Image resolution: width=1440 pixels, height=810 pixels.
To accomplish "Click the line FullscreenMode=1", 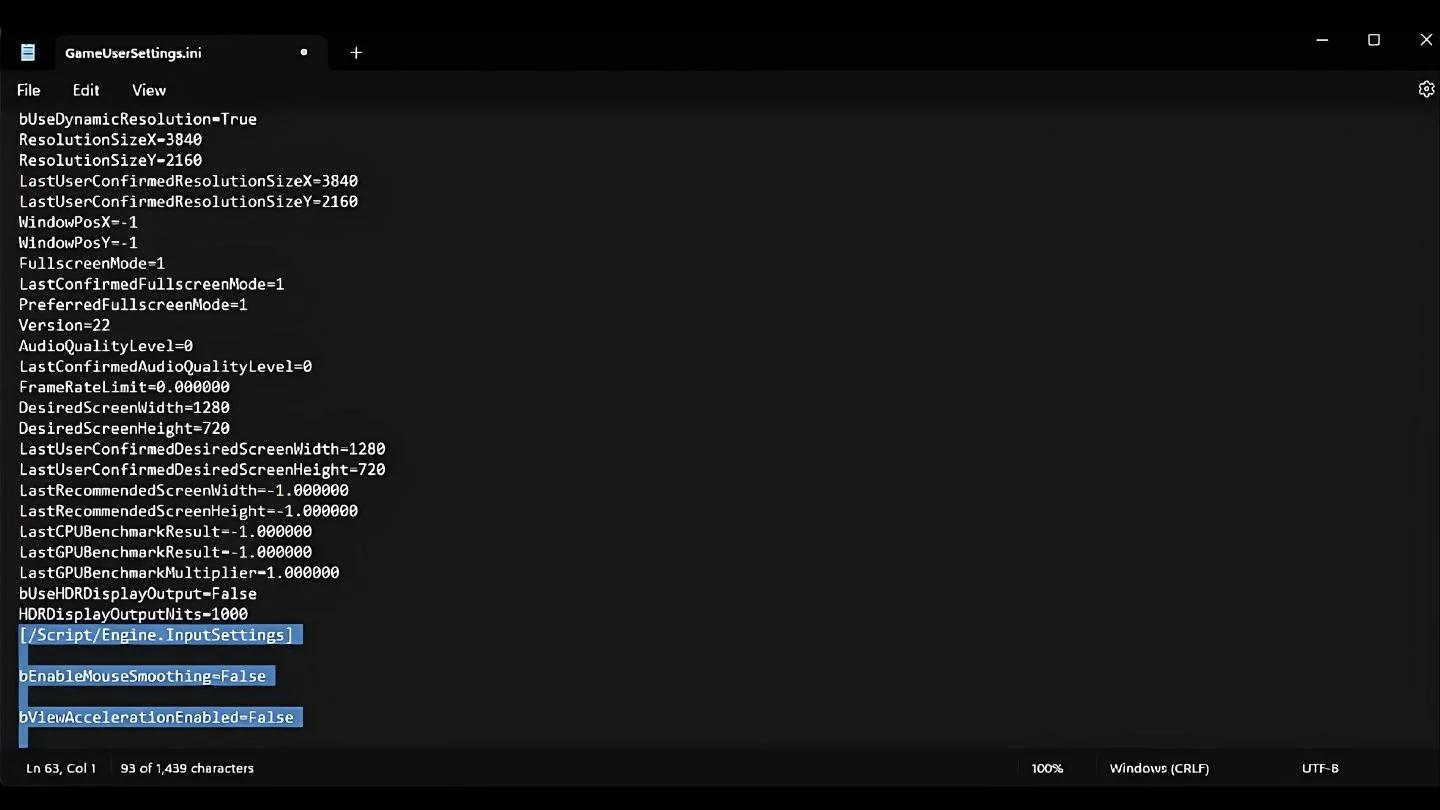I will click(92, 264).
